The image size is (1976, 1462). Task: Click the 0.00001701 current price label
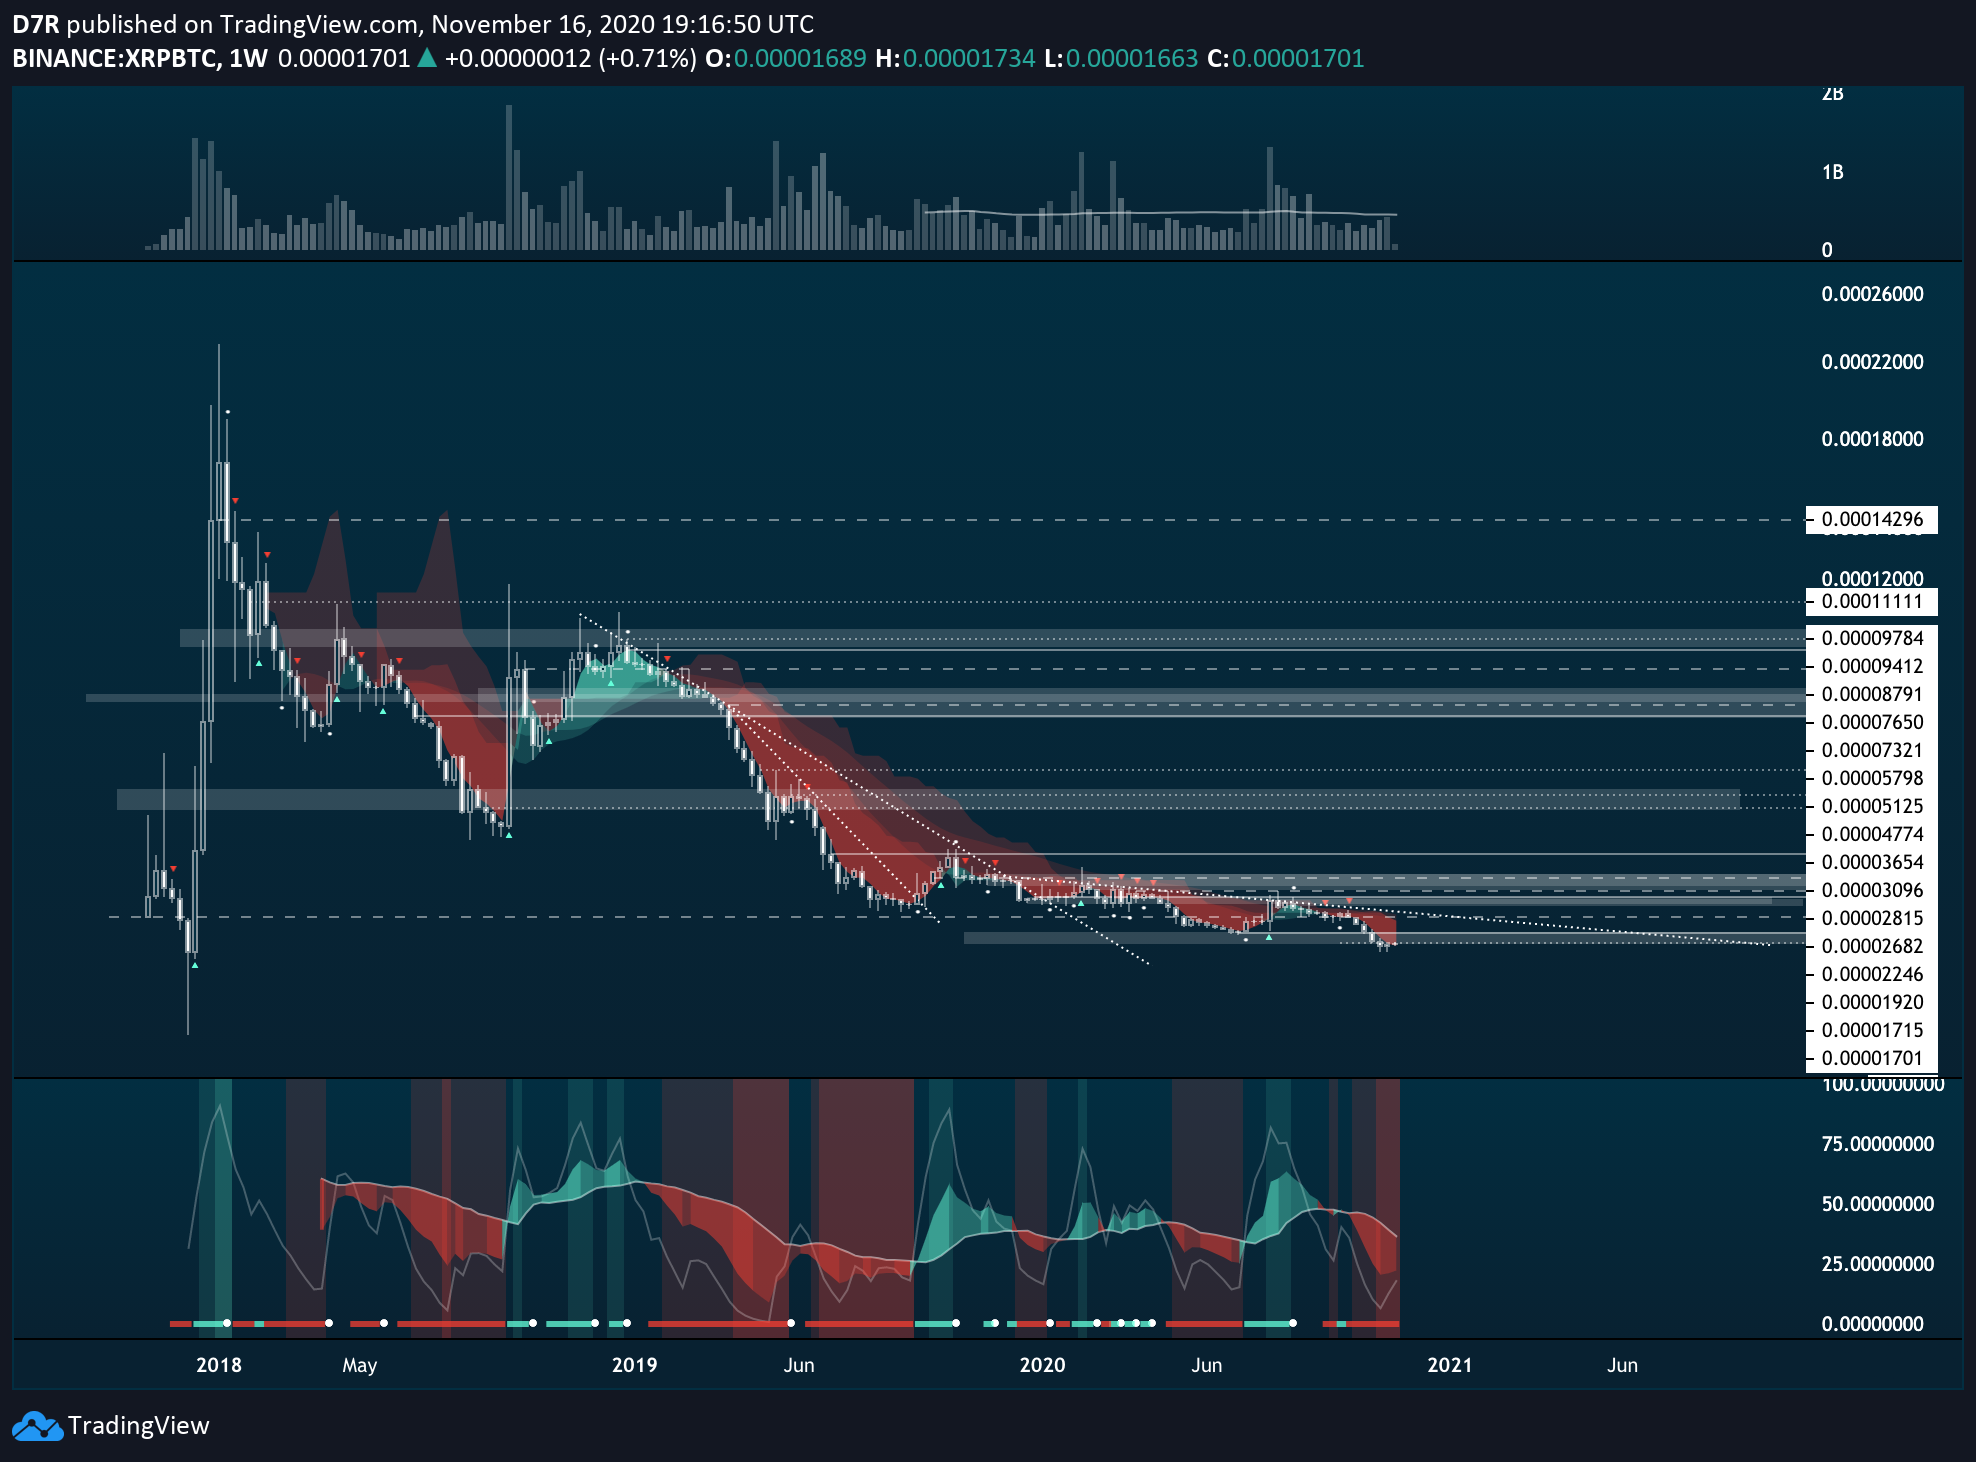[1872, 1058]
